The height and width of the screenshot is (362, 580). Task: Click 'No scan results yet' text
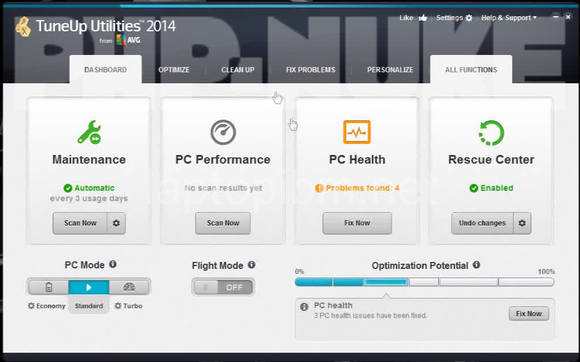point(223,188)
